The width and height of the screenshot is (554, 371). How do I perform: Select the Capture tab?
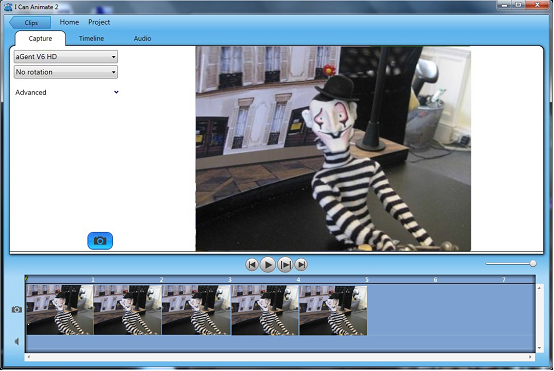coord(40,38)
